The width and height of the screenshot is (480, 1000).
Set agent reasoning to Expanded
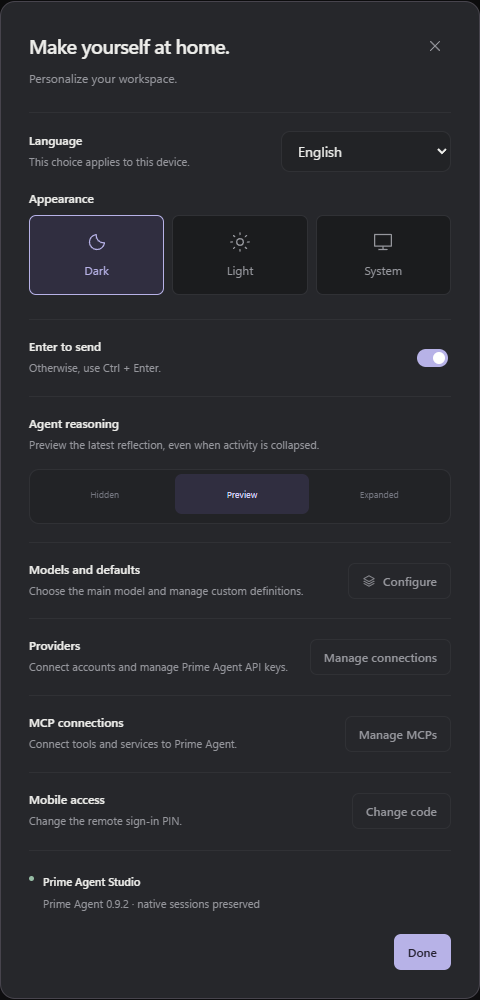pos(379,495)
